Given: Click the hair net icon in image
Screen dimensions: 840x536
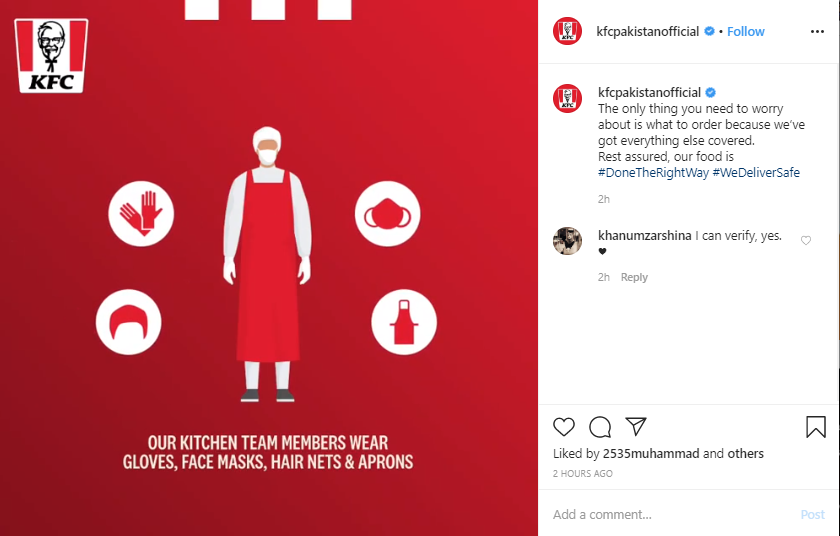Looking at the screenshot, I should (129, 322).
